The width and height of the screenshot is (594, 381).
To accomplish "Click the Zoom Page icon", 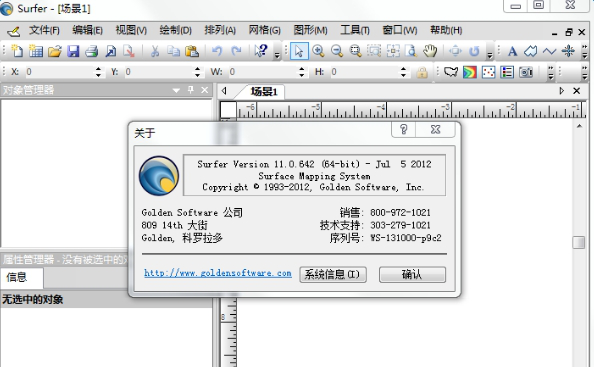I will pos(411,51).
